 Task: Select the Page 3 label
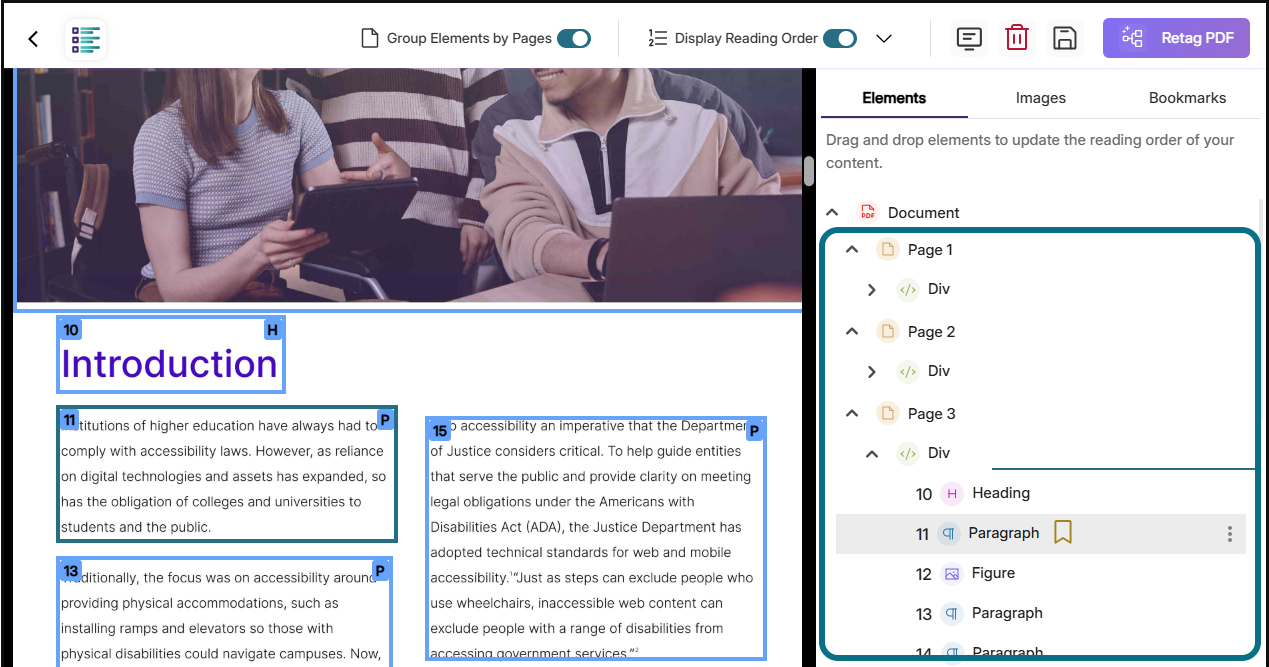[x=931, y=413]
